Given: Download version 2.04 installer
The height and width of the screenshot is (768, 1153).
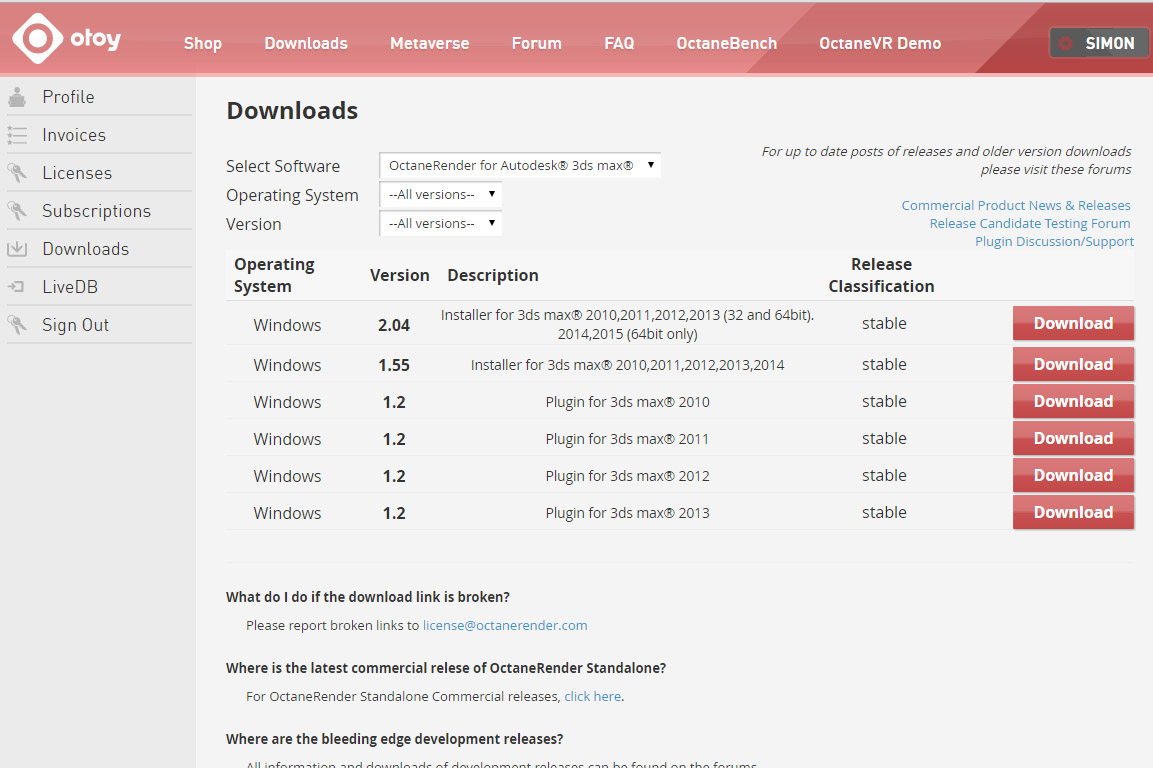Looking at the screenshot, I should pos(1073,324).
